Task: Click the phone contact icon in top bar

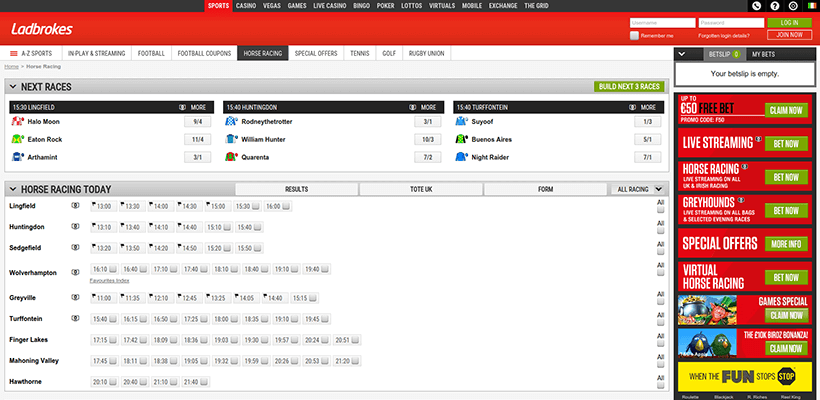Action: 755,6
